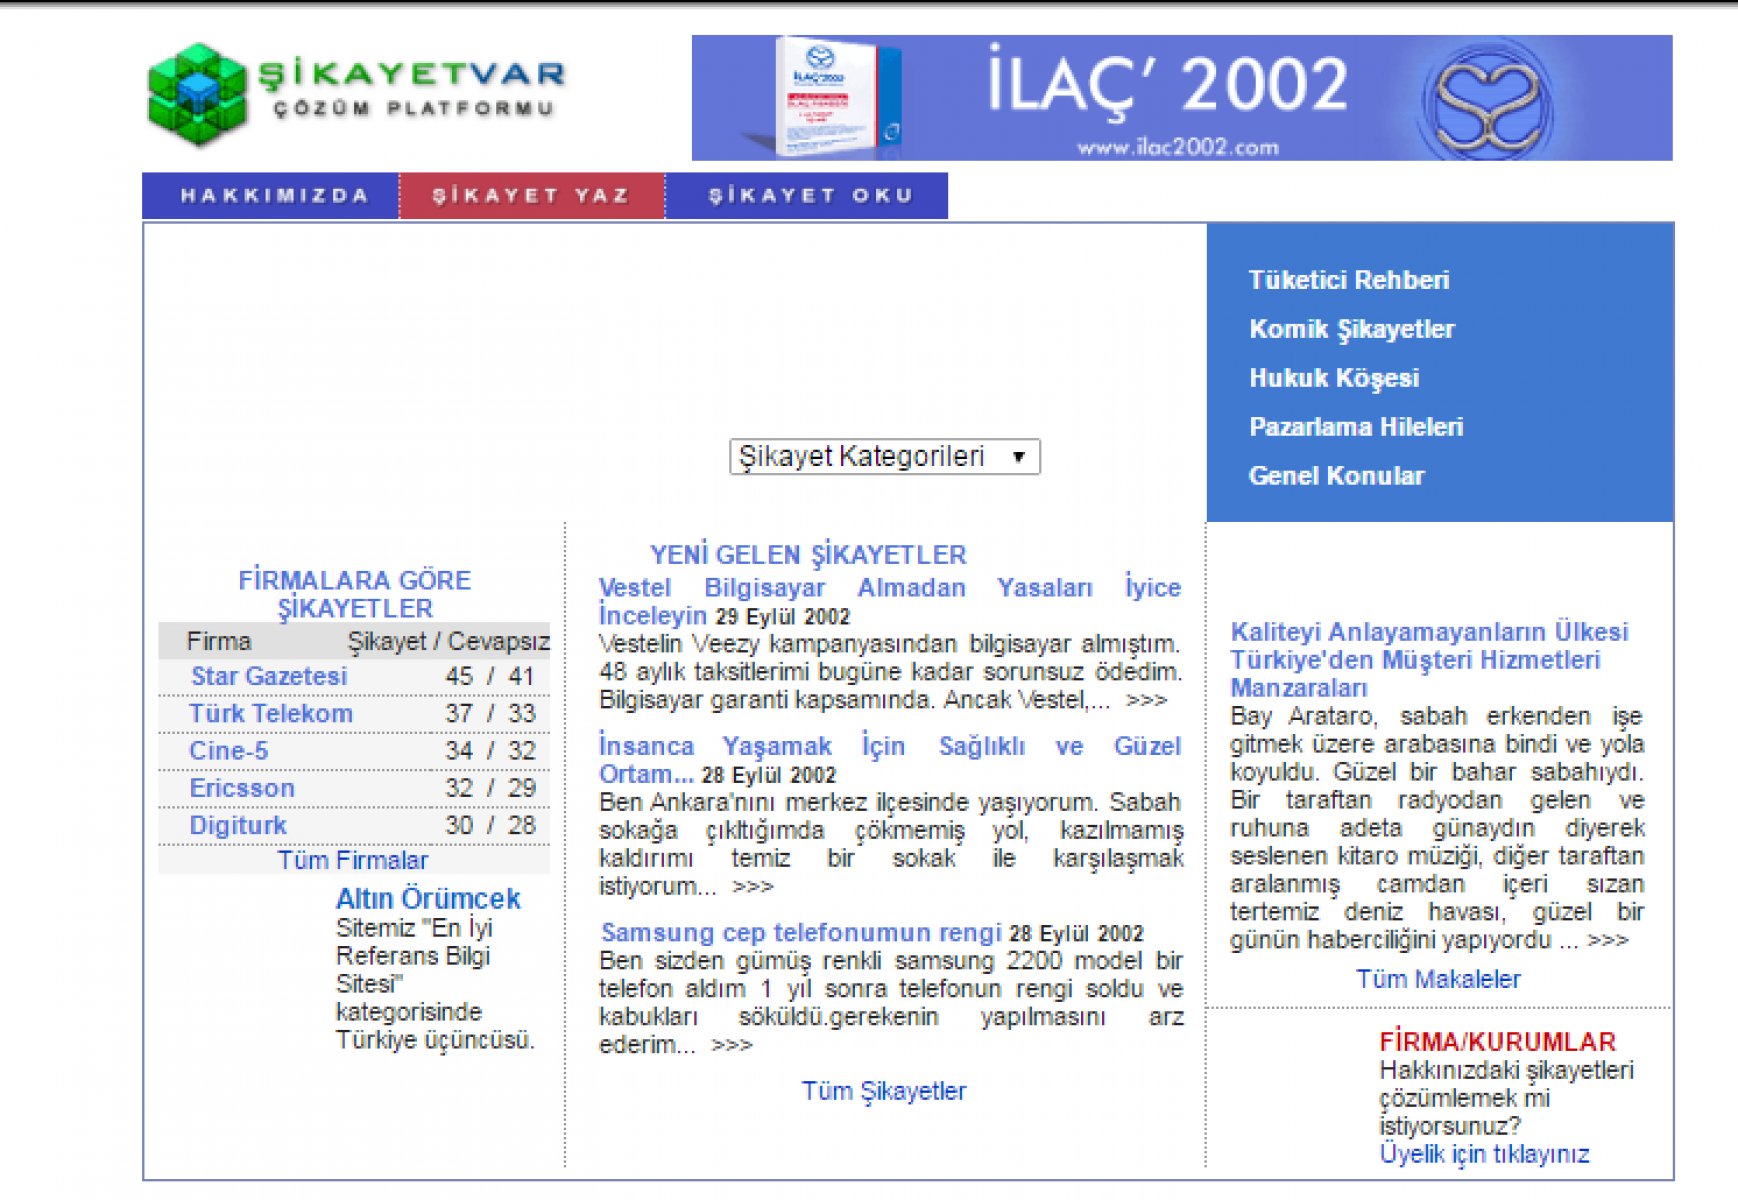The width and height of the screenshot is (1738, 1200).
Task: Go to the Şikayet Oku tab
Action: point(810,196)
